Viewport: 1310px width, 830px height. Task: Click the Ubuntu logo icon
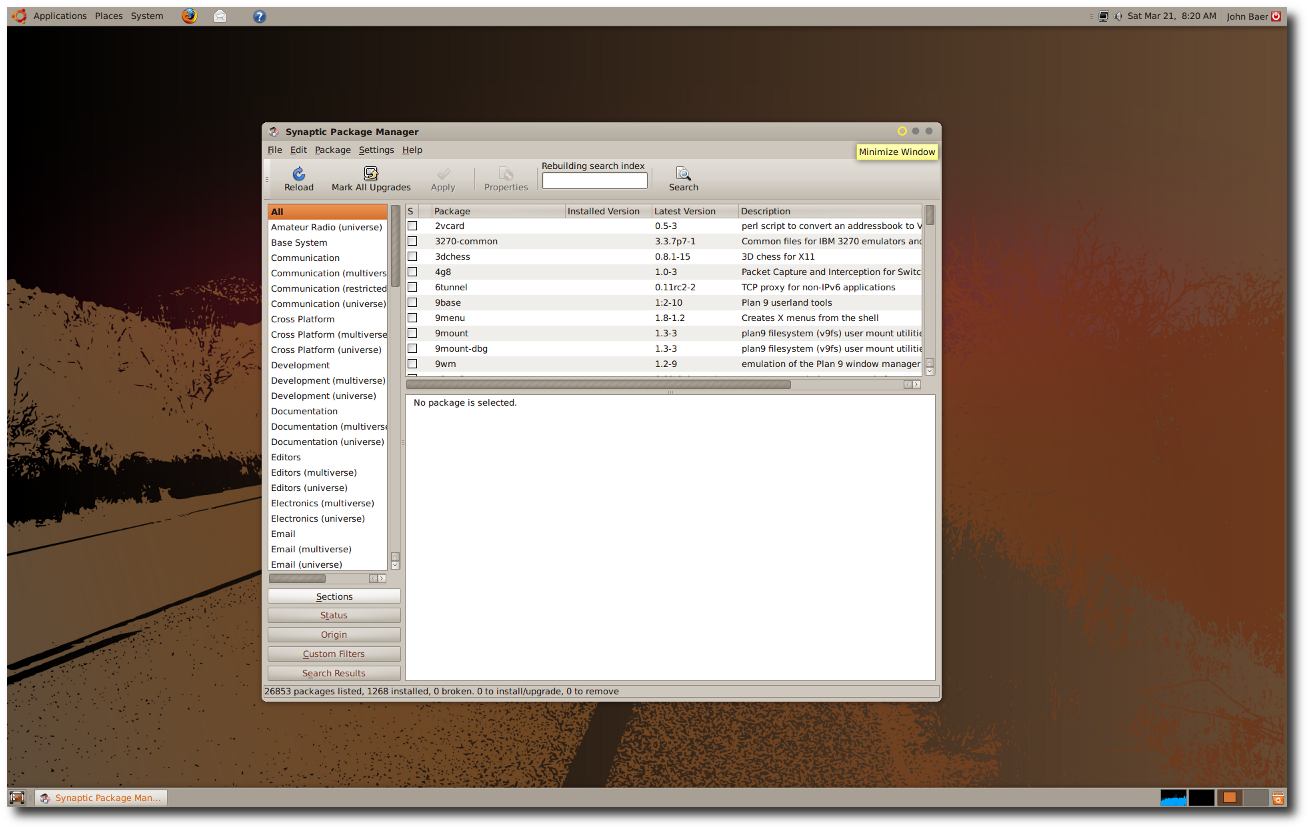[x=19, y=16]
